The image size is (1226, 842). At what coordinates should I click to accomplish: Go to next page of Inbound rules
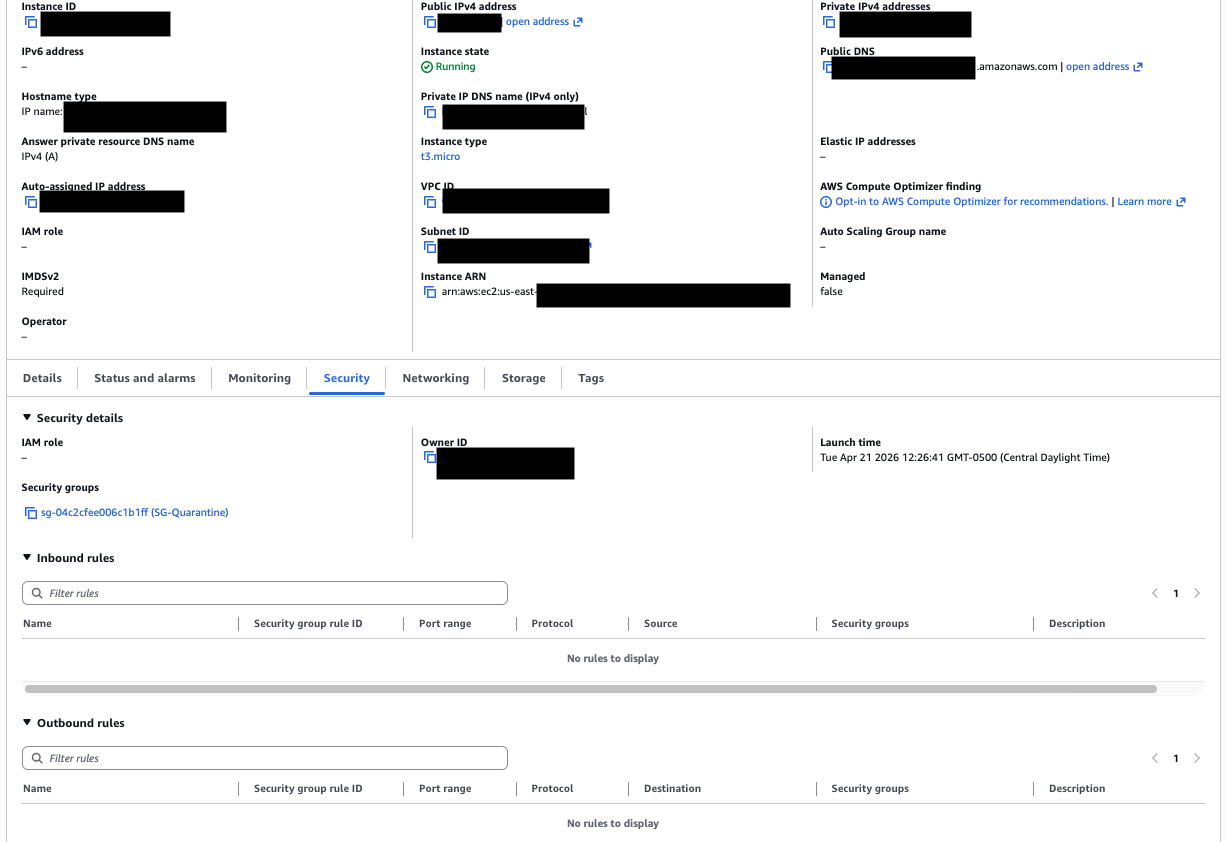pos(1197,593)
